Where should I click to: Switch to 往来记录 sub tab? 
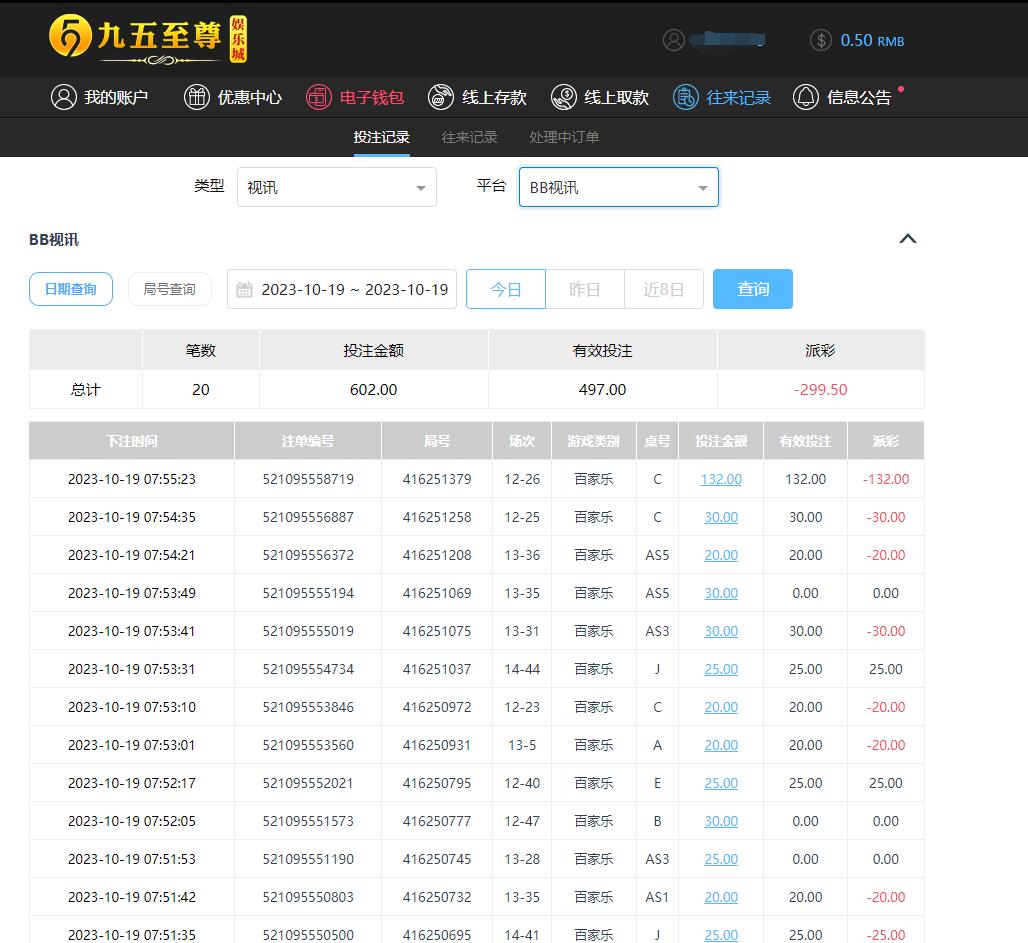coord(469,137)
